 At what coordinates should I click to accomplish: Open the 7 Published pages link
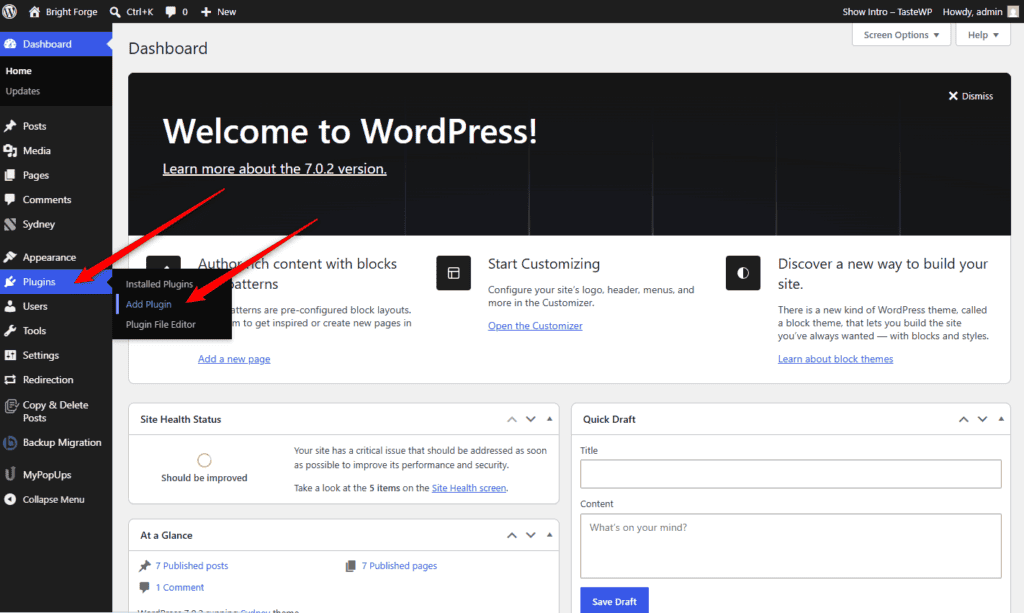pyautogui.click(x=399, y=566)
